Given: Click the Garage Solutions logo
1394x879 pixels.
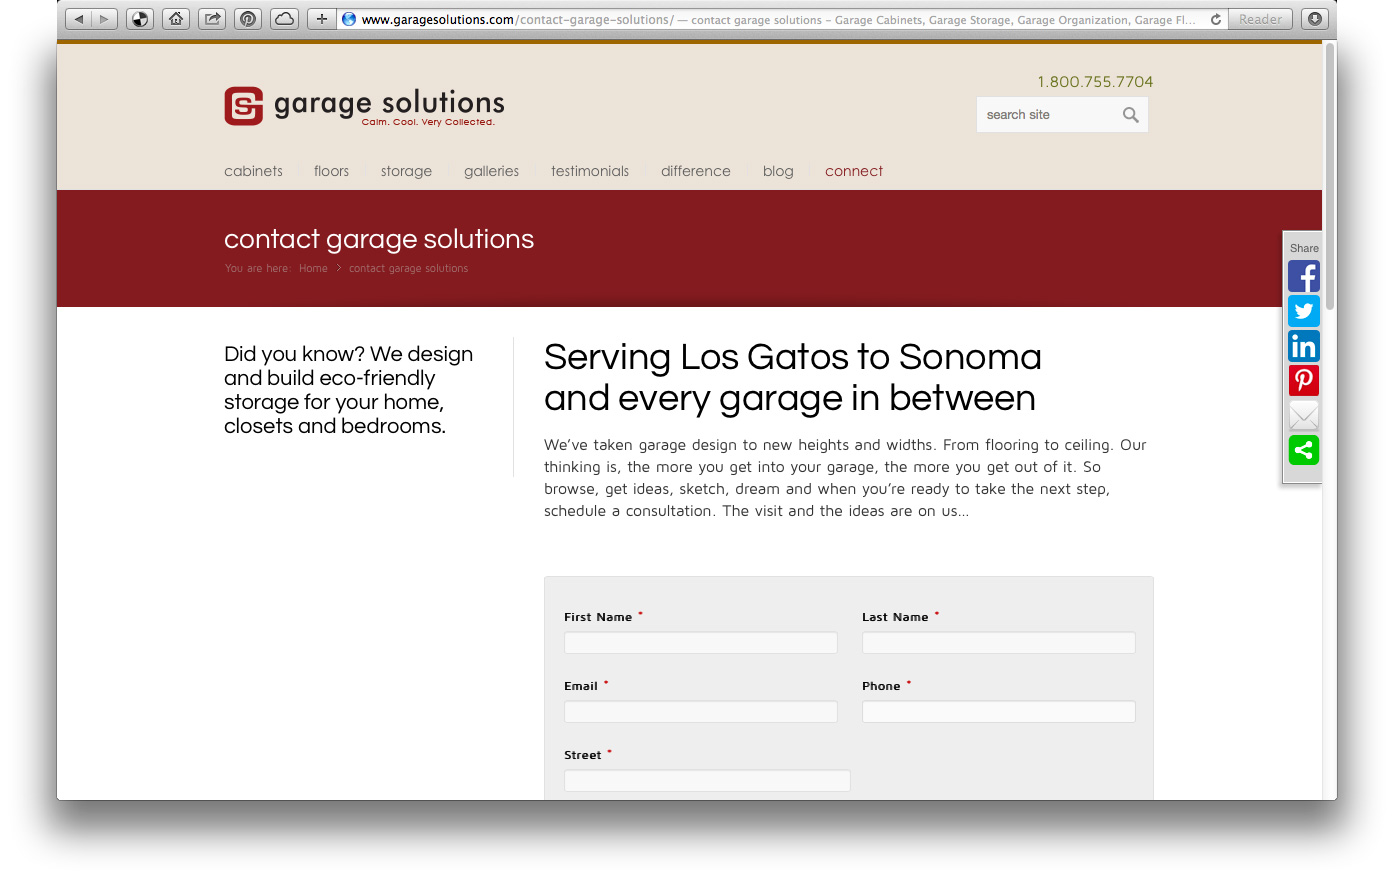Looking at the screenshot, I should (x=364, y=106).
